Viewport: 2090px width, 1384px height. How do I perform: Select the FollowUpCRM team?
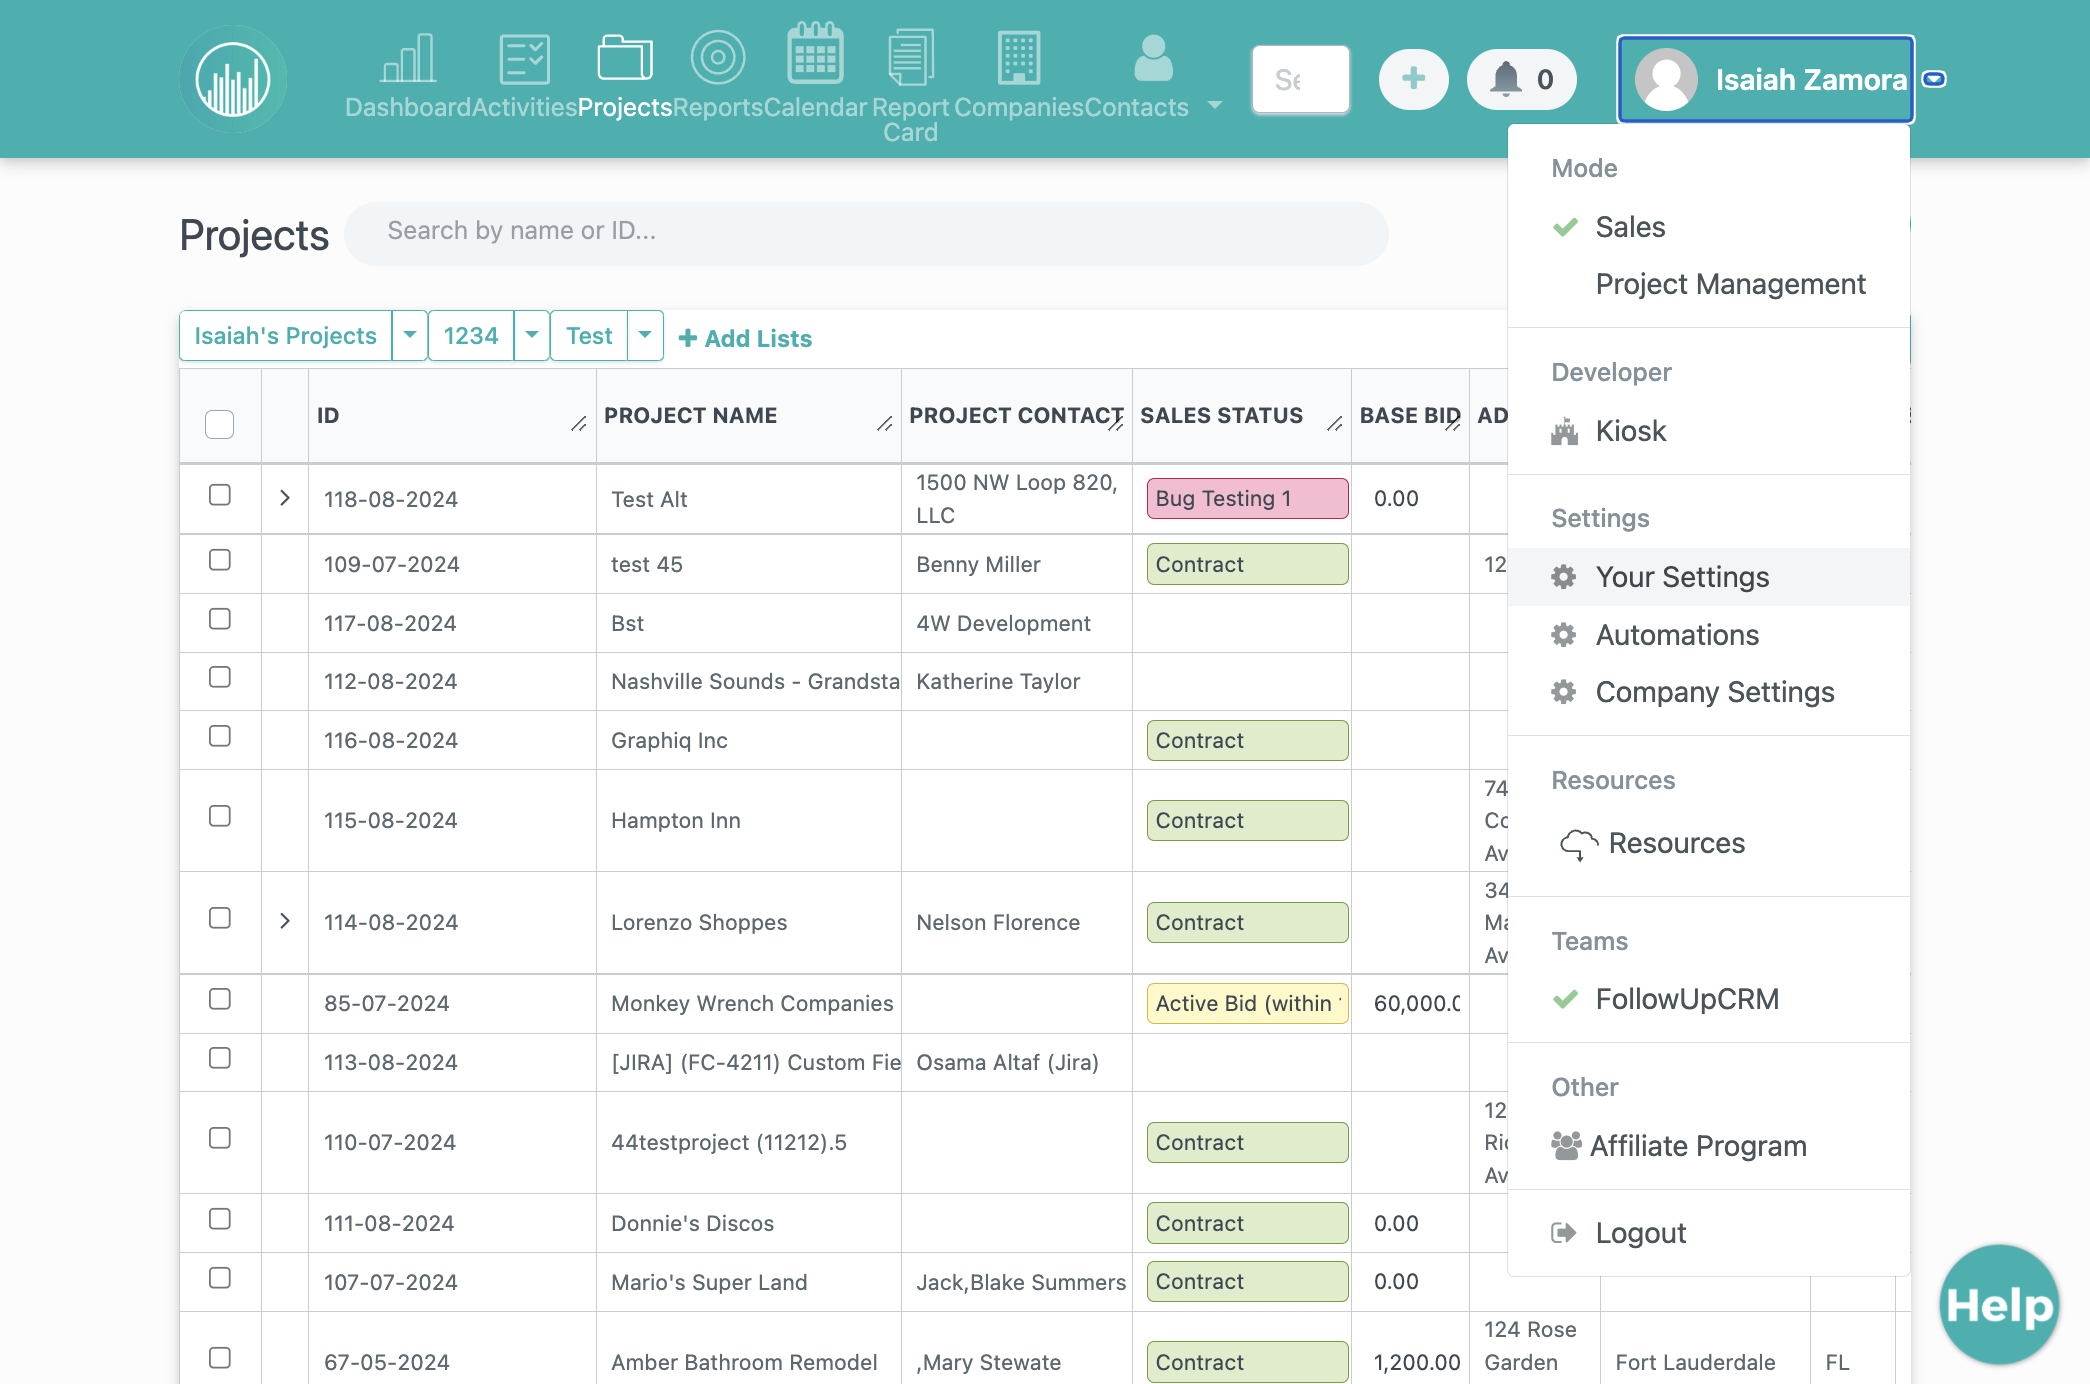point(1708,999)
